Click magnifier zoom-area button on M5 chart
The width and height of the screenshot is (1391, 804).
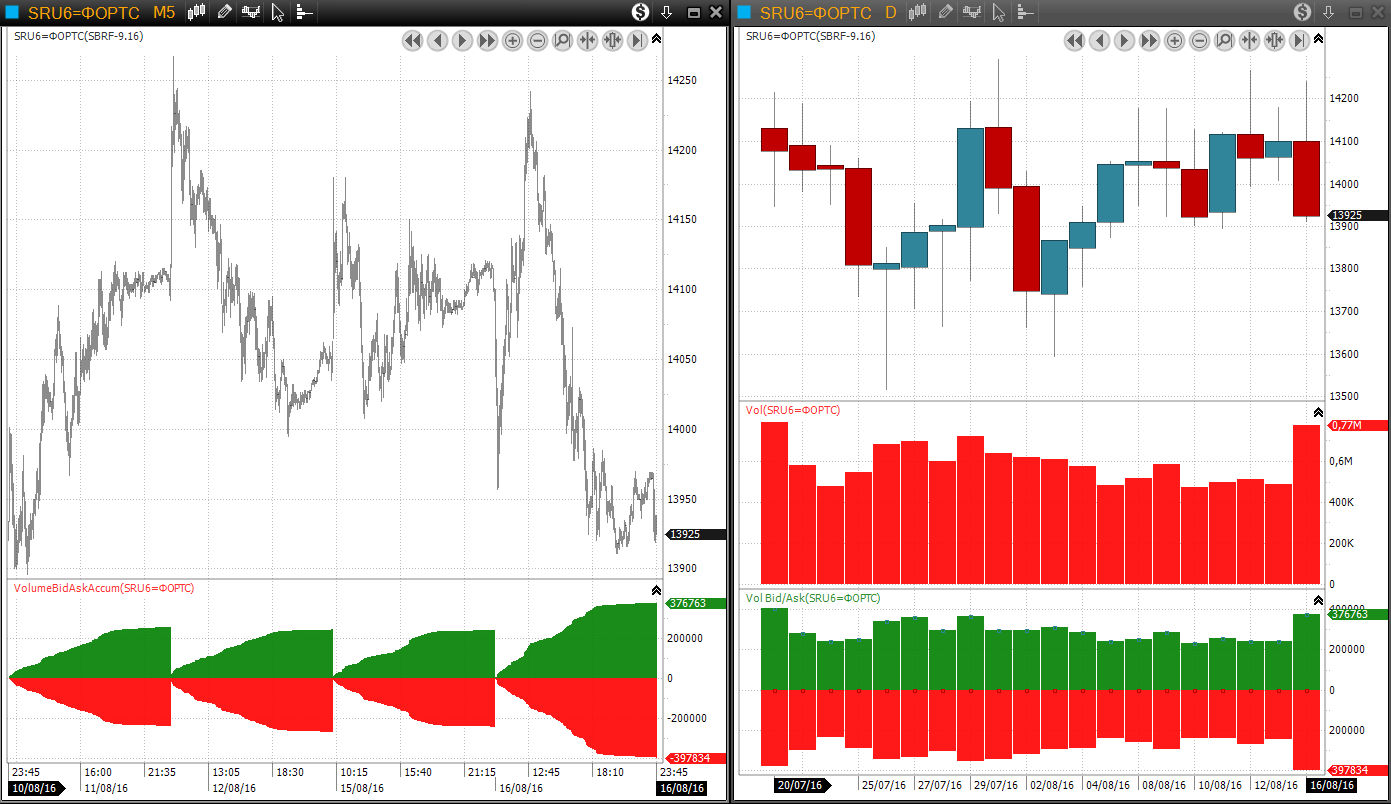(x=562, y=41)
